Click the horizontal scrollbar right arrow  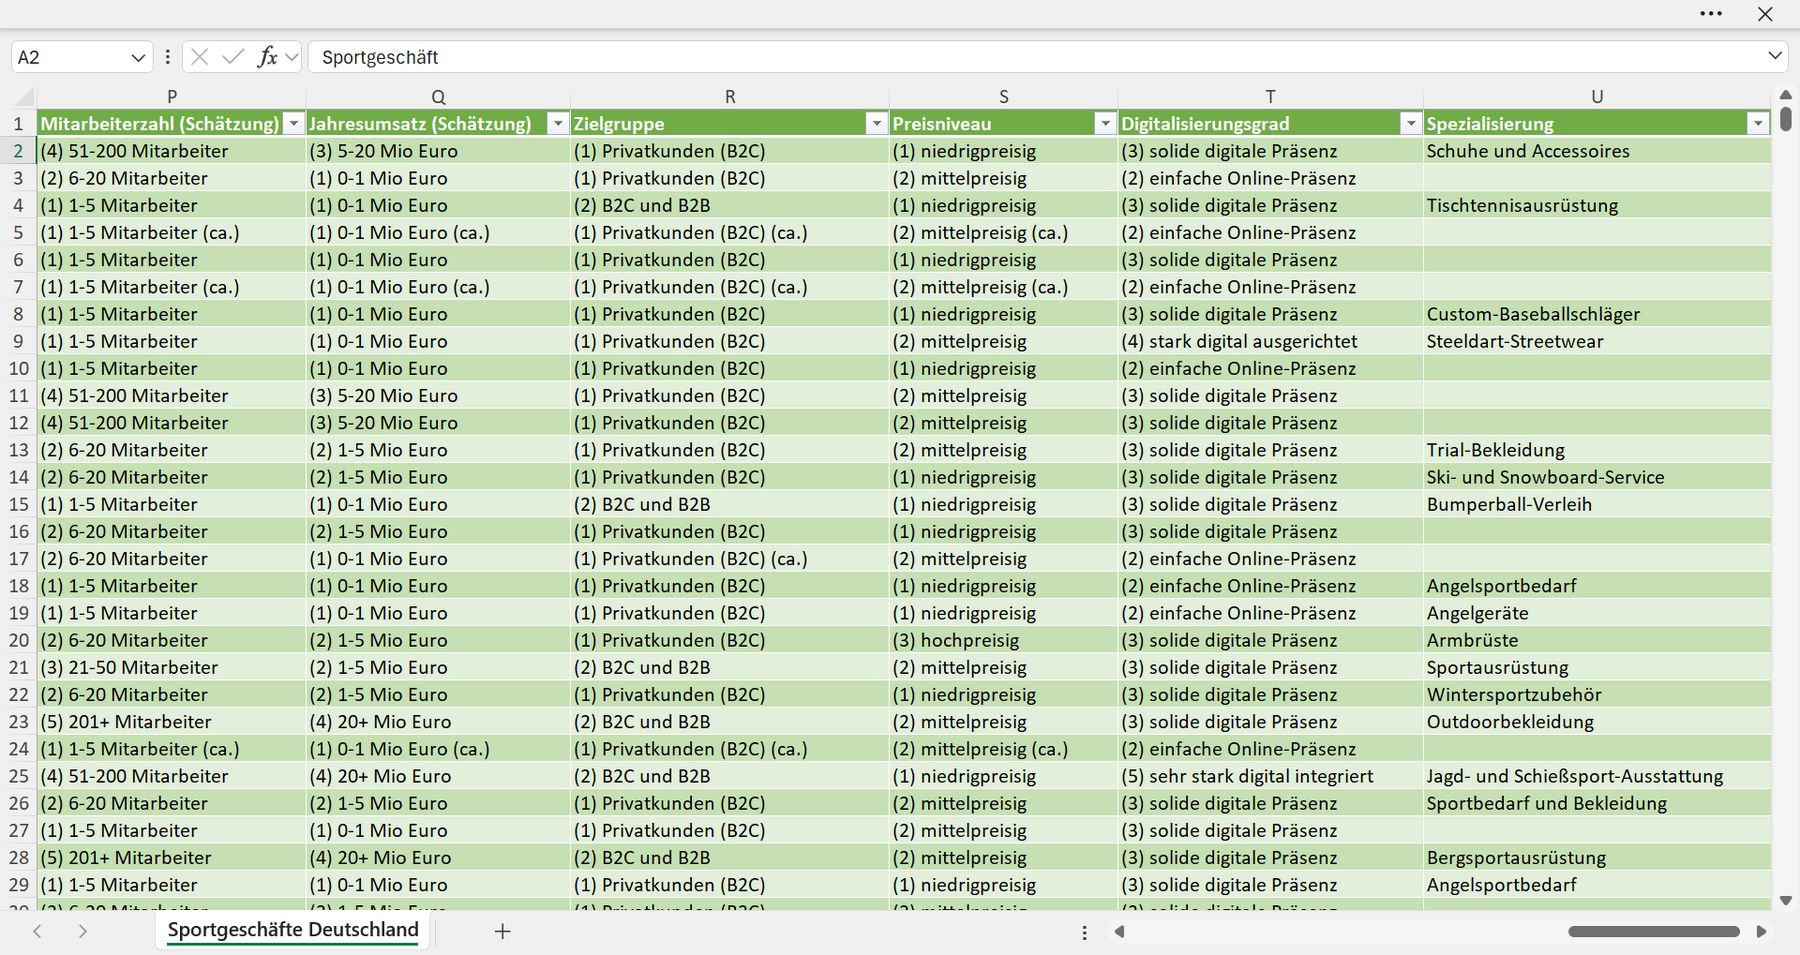(x=1761, y=931)
